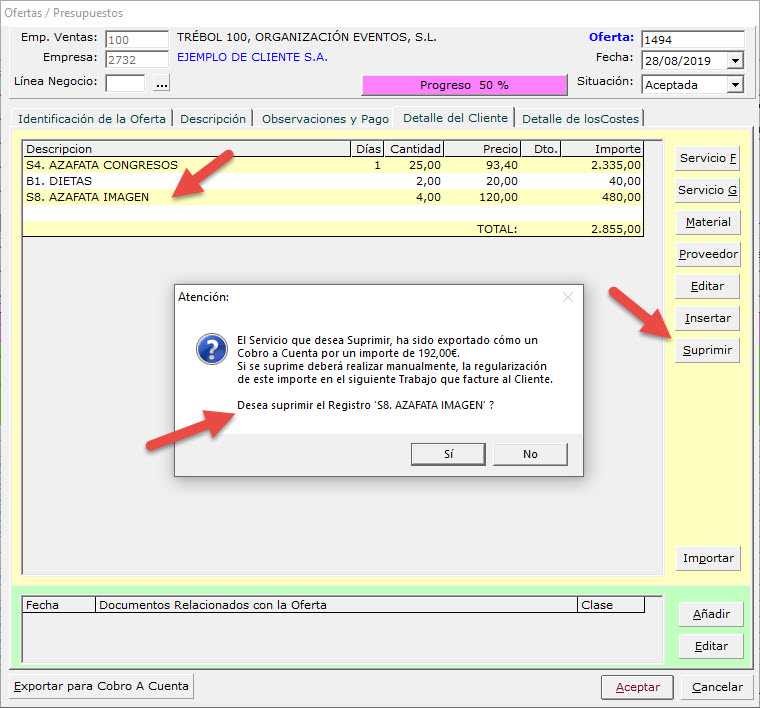Image resolution: width=760 pixels, height=708 pixels.
Task: Open Línea Negocio lookup ellipsis button
Action: pyautogui.click(x=161, y=83)
